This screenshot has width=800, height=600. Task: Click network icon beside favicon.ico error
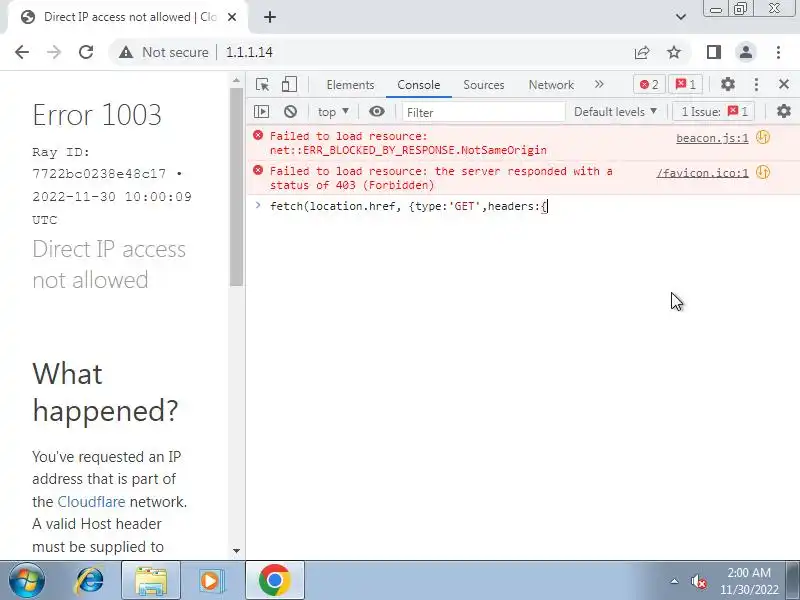pyautogui.click(x=763, y=172)
